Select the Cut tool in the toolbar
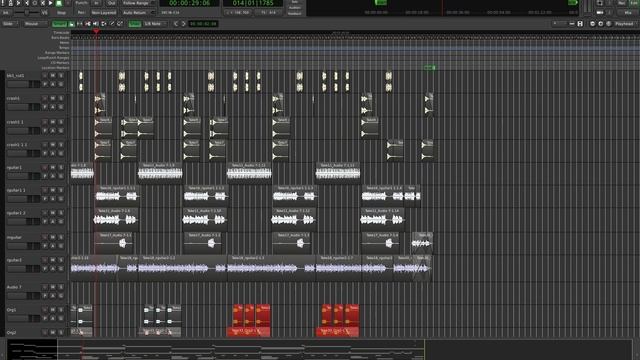Image resolution: width=640 pixels, height=360 pixels. click(x=88, y=24)
